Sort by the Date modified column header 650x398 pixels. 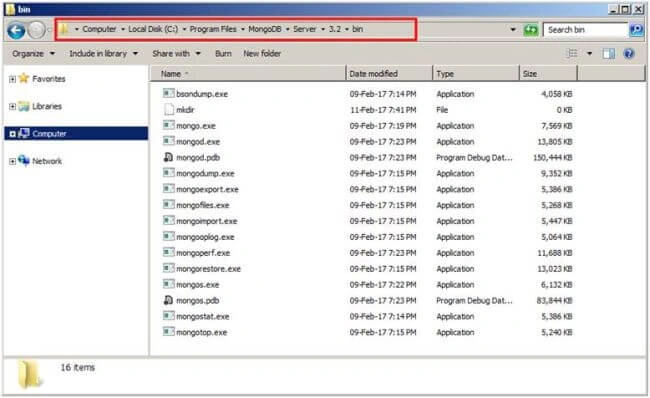389,74
